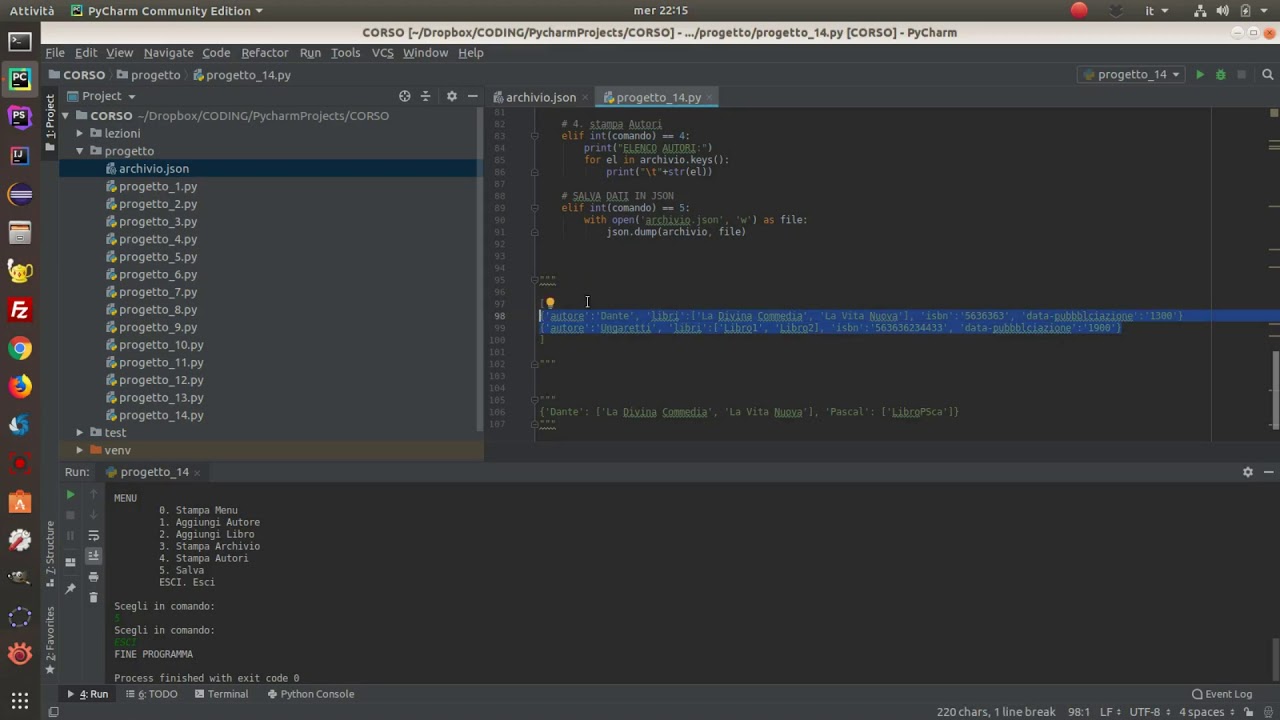This screenshot has width=1280, height=720.
Task: Open the Navigate menu
Action: [168, 52]
